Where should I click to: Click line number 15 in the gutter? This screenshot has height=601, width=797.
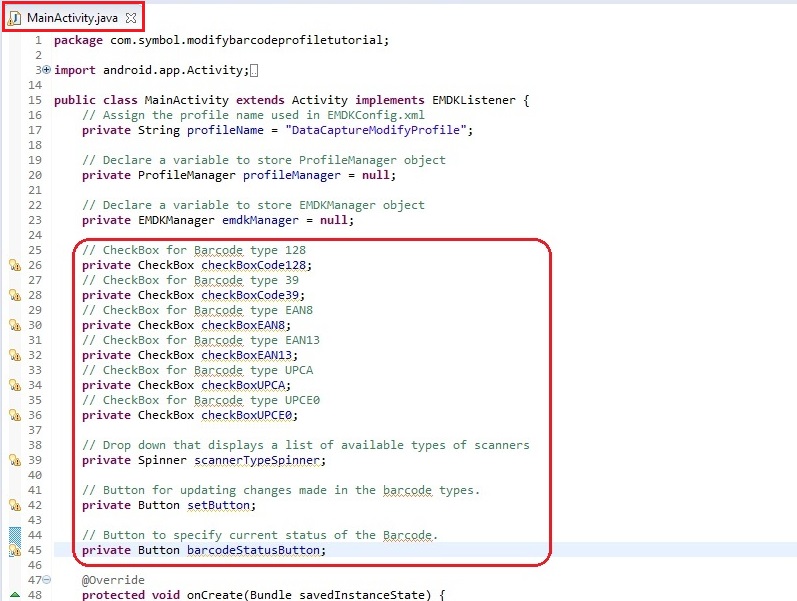[x=35, y=100]
